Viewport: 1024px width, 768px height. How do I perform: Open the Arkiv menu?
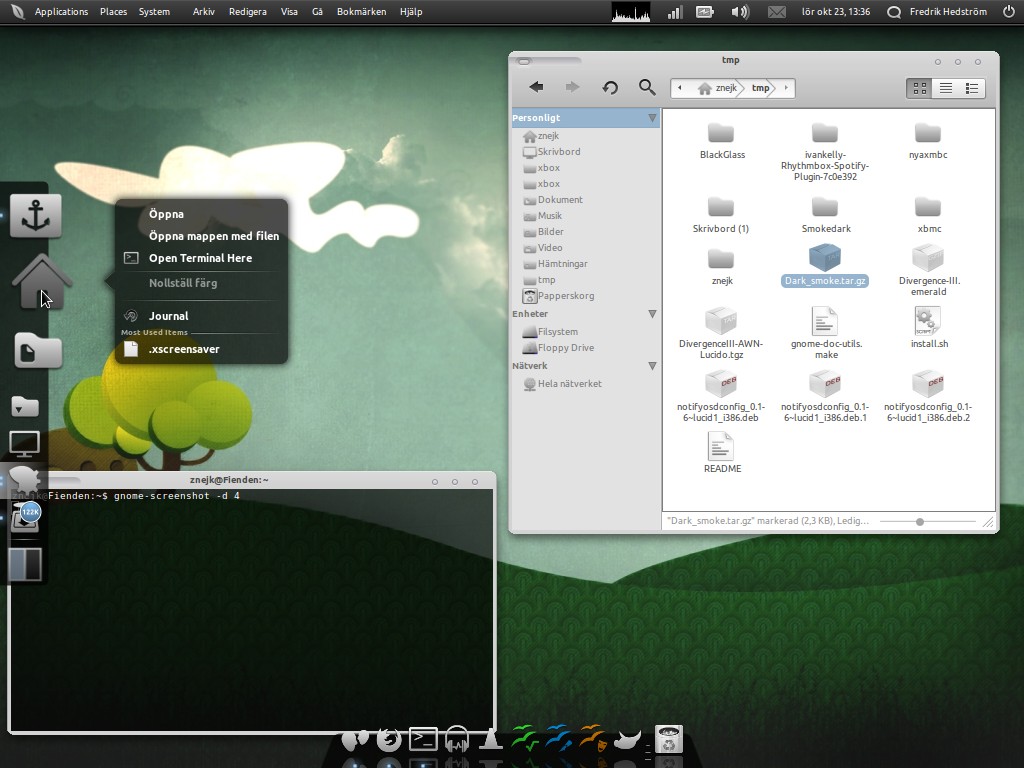click(204, 12)
